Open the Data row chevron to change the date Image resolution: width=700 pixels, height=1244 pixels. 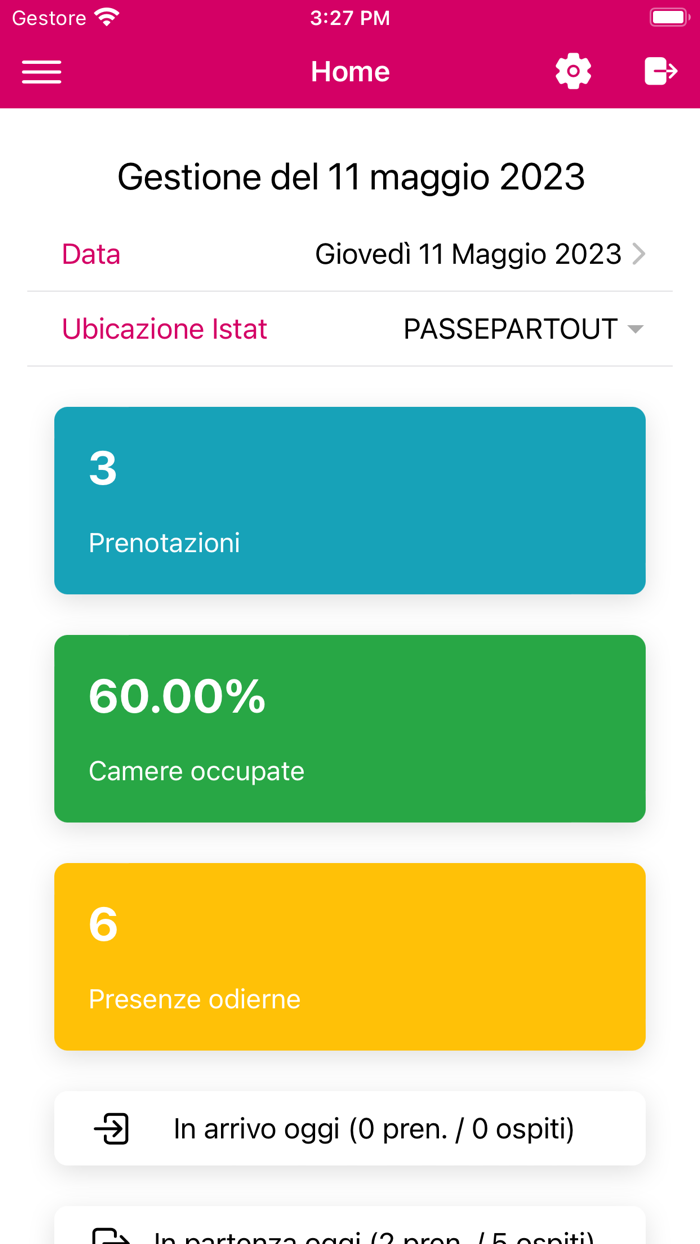pyautogui.click(x=640, y=253)
